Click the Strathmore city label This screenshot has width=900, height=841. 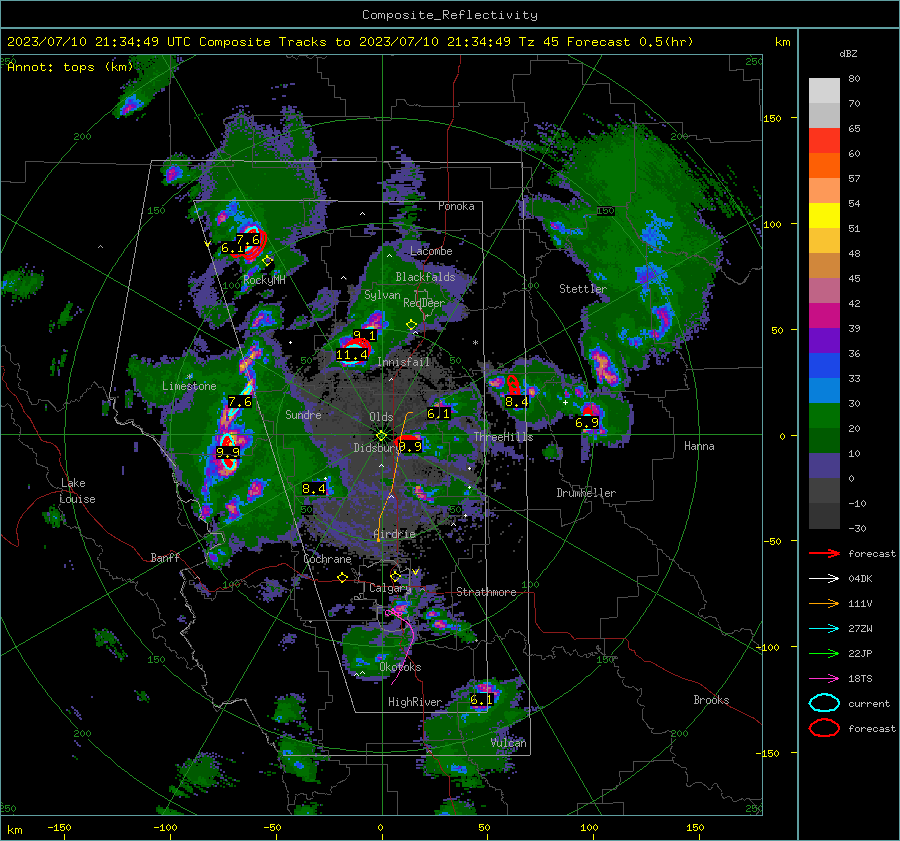tap(486, 592)
